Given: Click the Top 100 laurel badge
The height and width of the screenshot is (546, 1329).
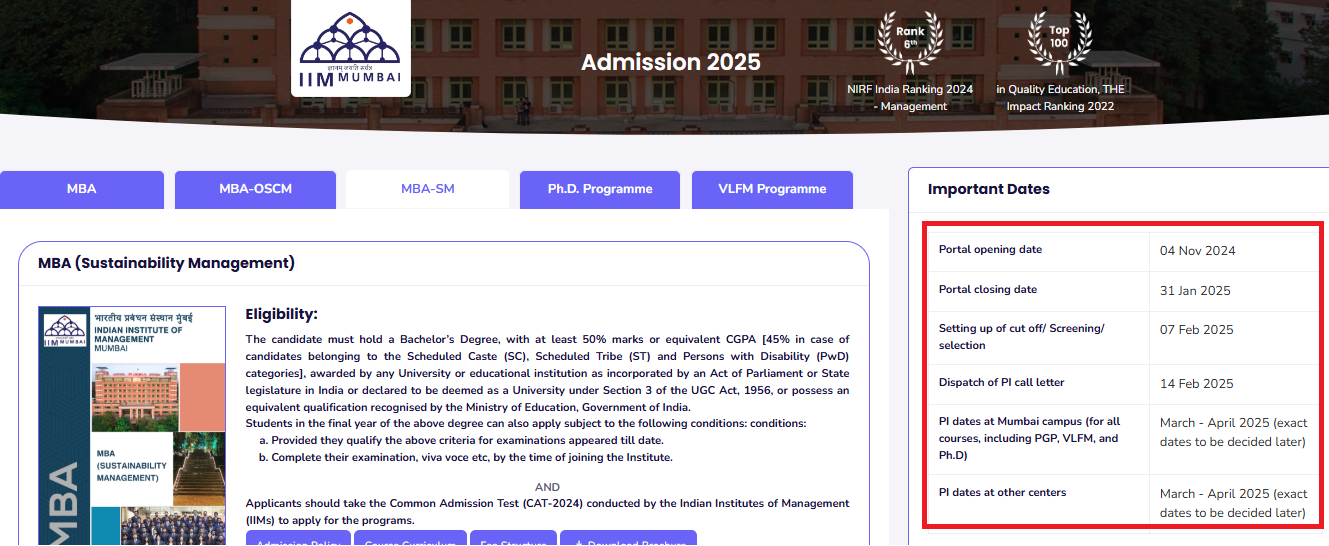Looking at the screenshot, I should (1059, 42).
